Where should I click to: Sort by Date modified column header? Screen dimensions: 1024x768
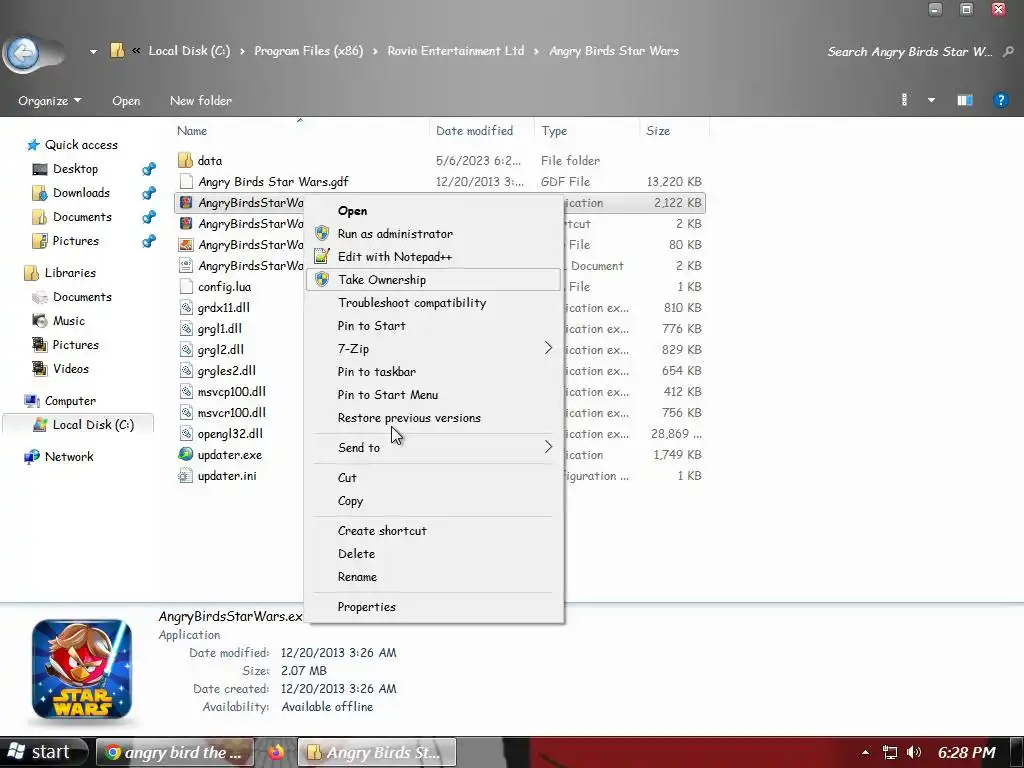474,131
